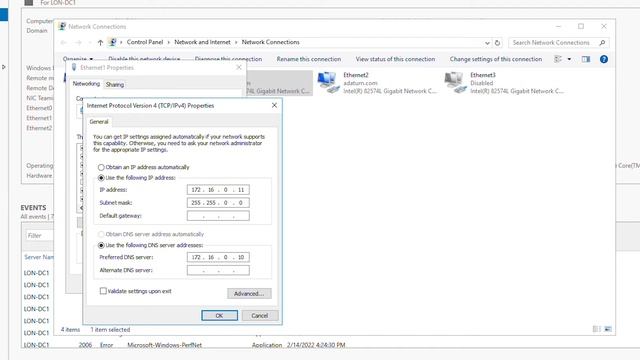Expand address bar history dropdown
The image size is (640, 360).
487,42
